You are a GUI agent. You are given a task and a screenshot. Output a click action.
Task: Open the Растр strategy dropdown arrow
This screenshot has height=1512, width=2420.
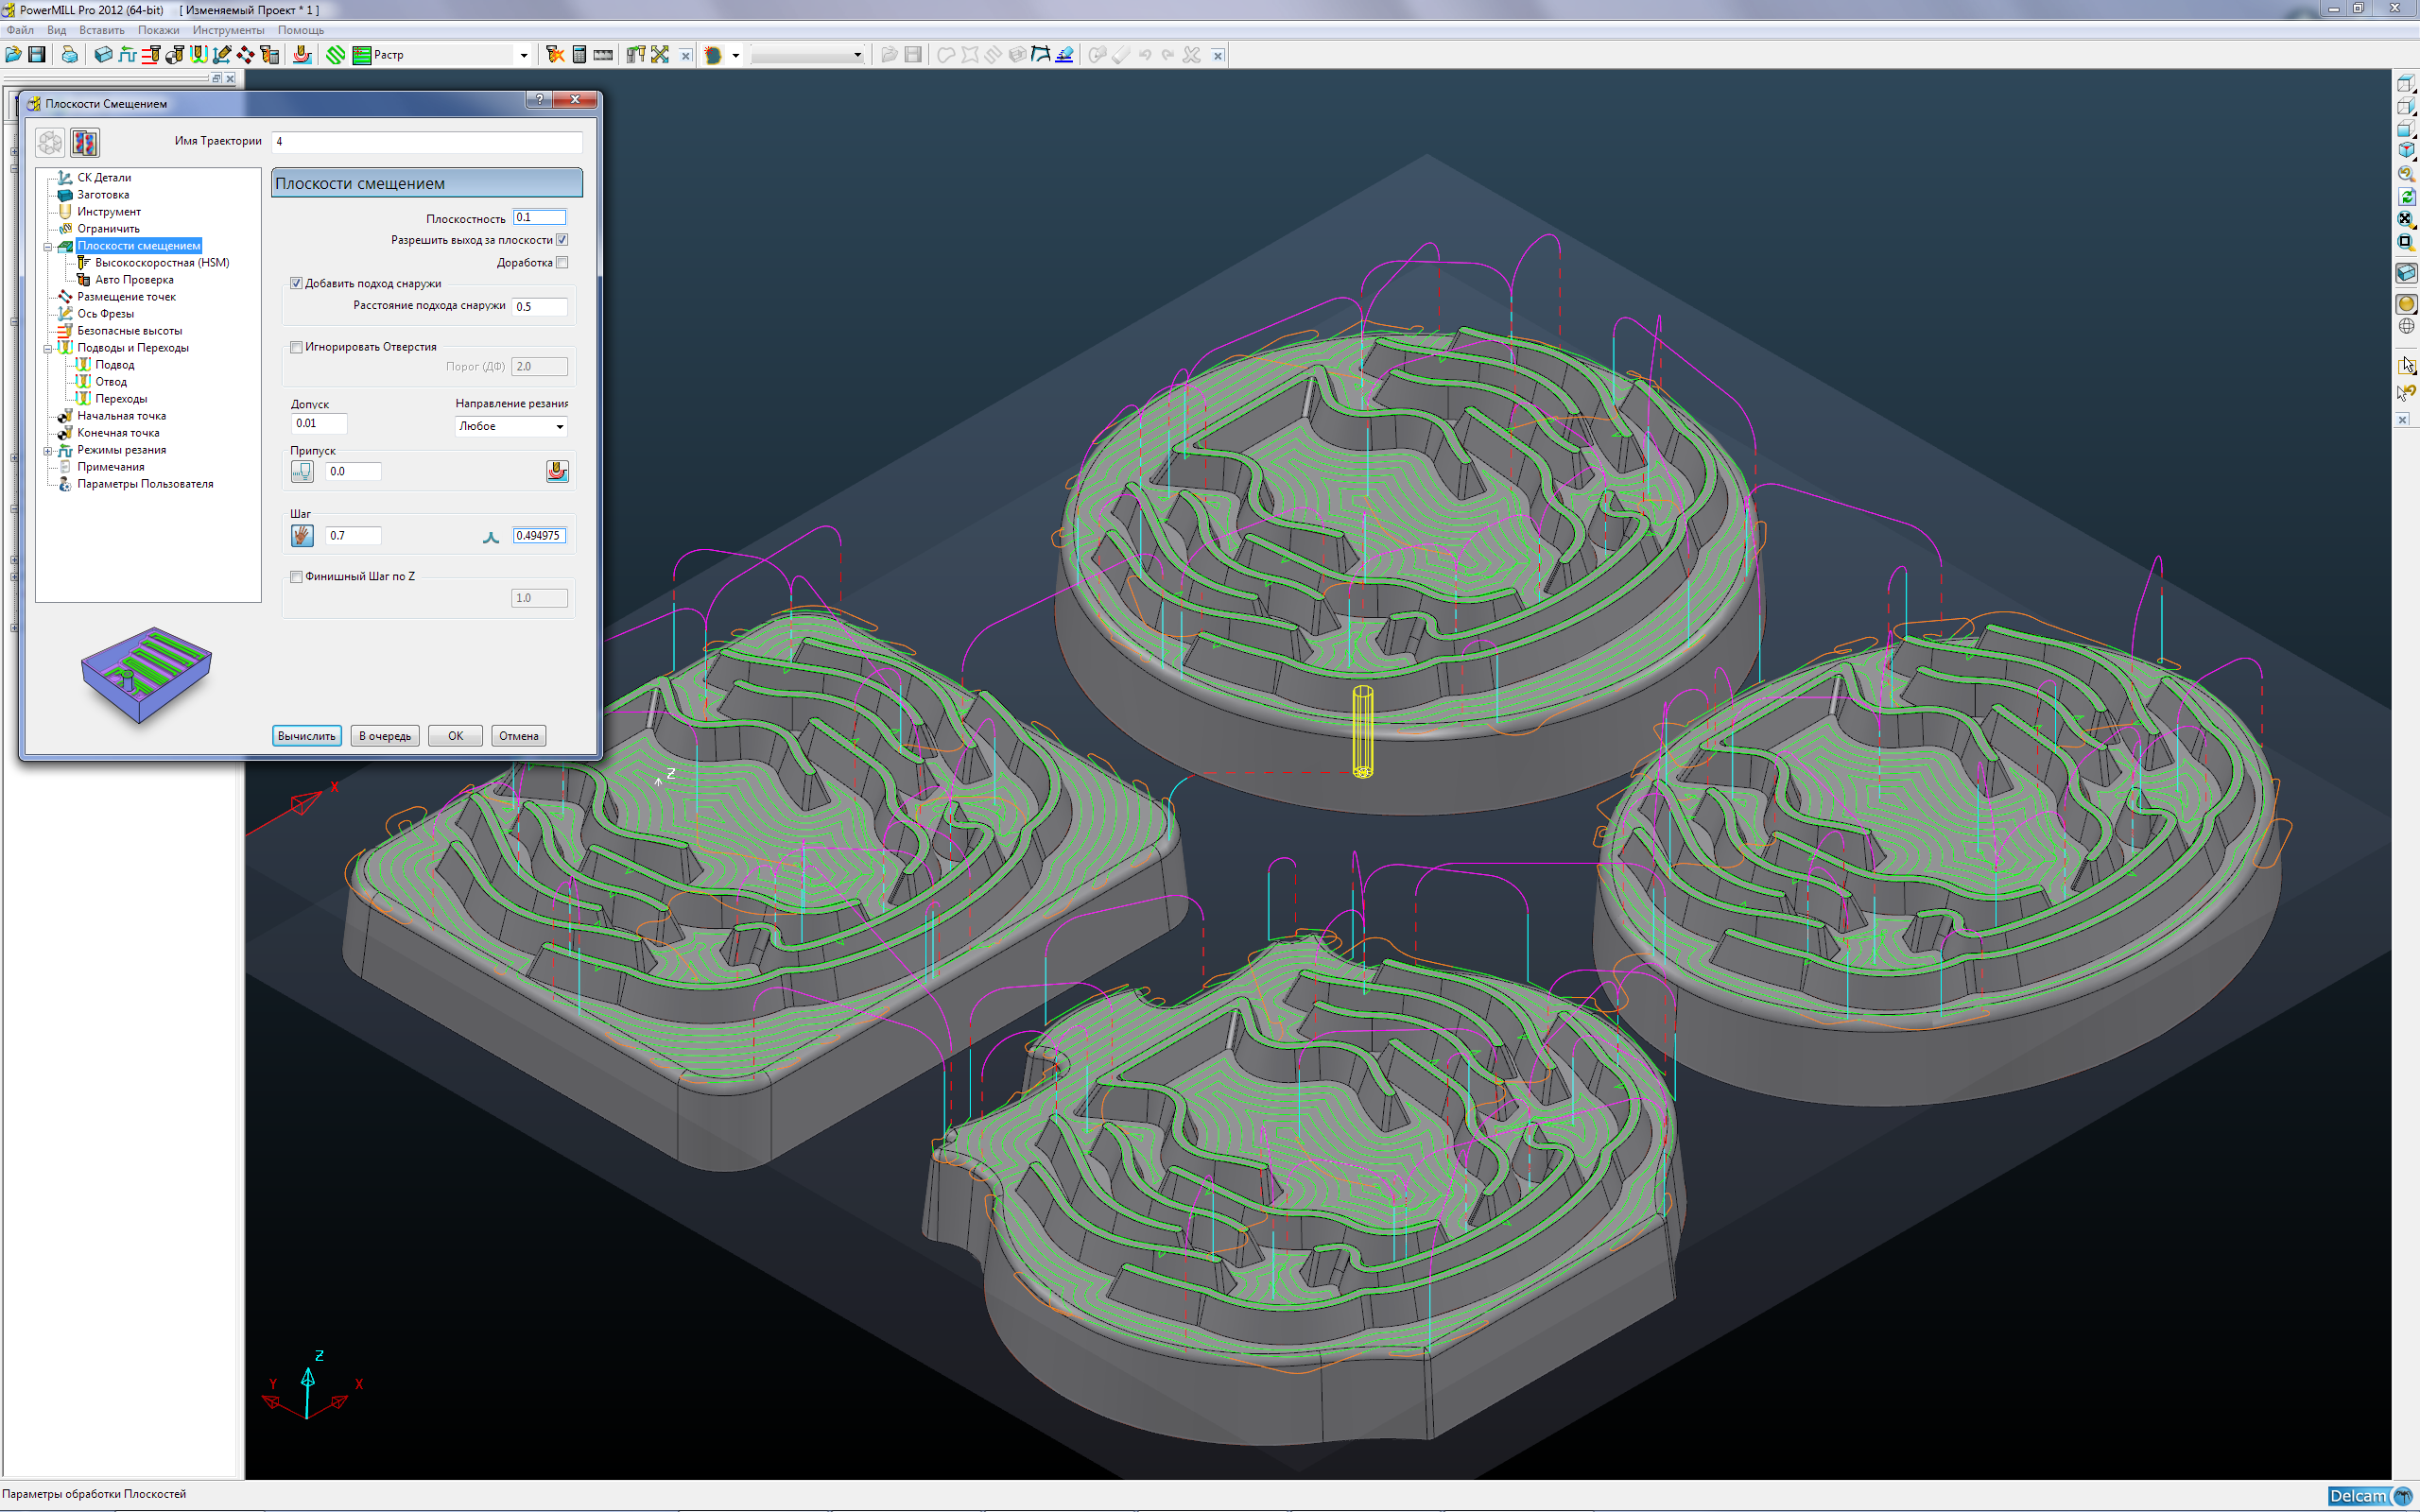tap(523, 56)
